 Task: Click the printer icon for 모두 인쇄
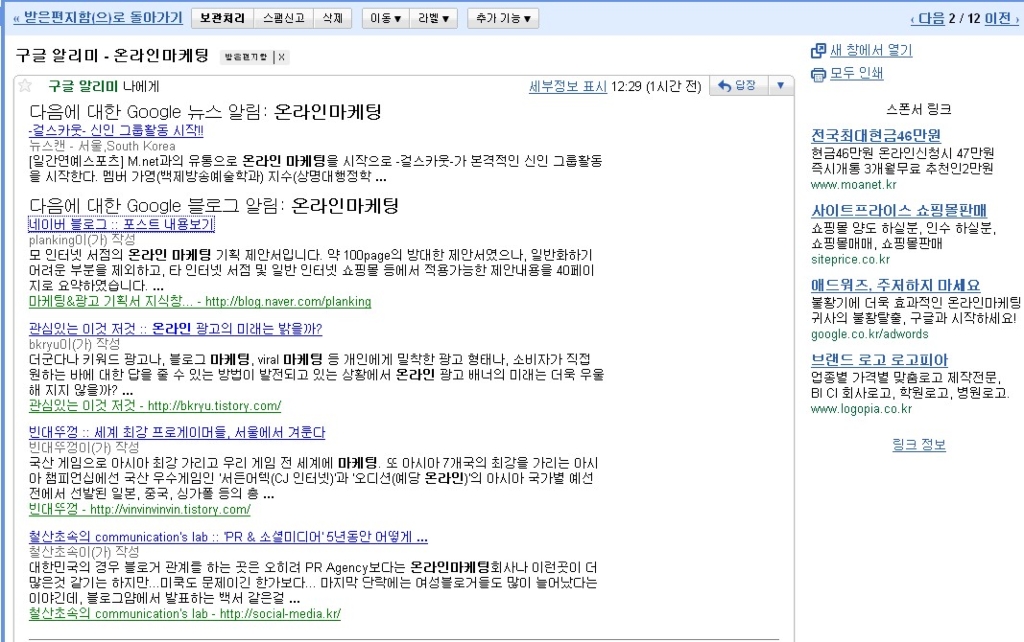click(x=818, y=74)
